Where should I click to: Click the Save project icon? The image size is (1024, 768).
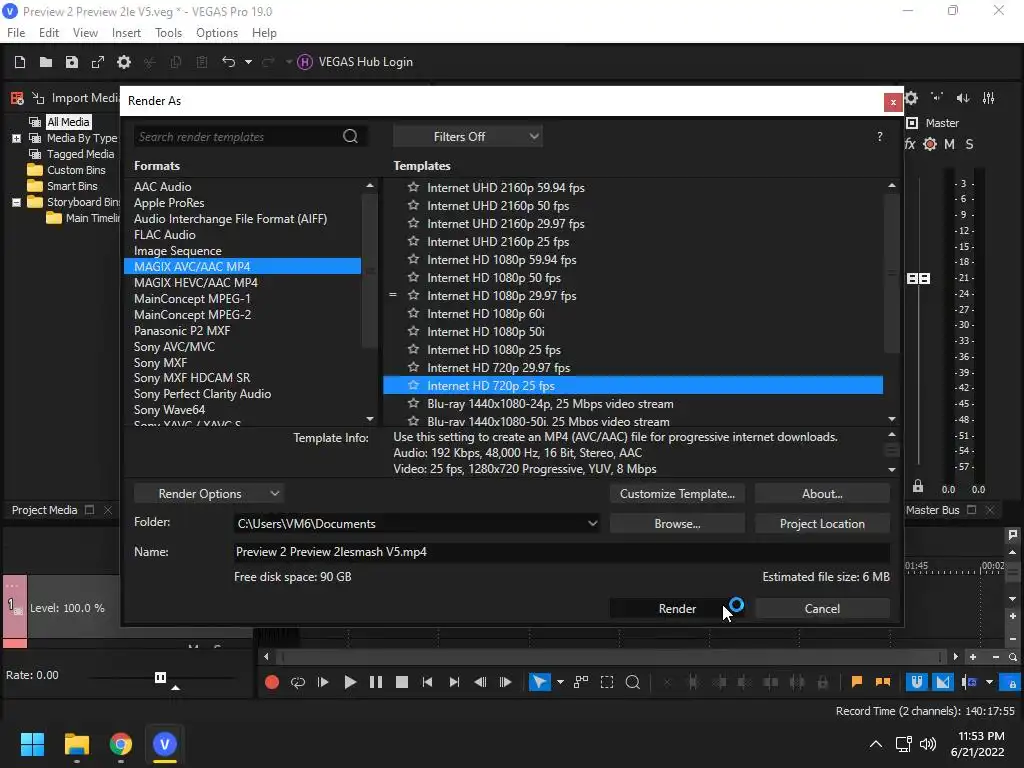[x=72, y=62]
